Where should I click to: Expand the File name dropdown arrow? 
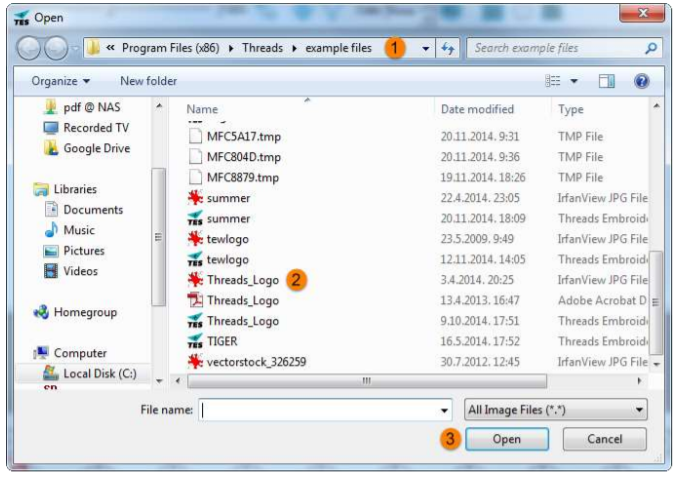tap(444, 410)
